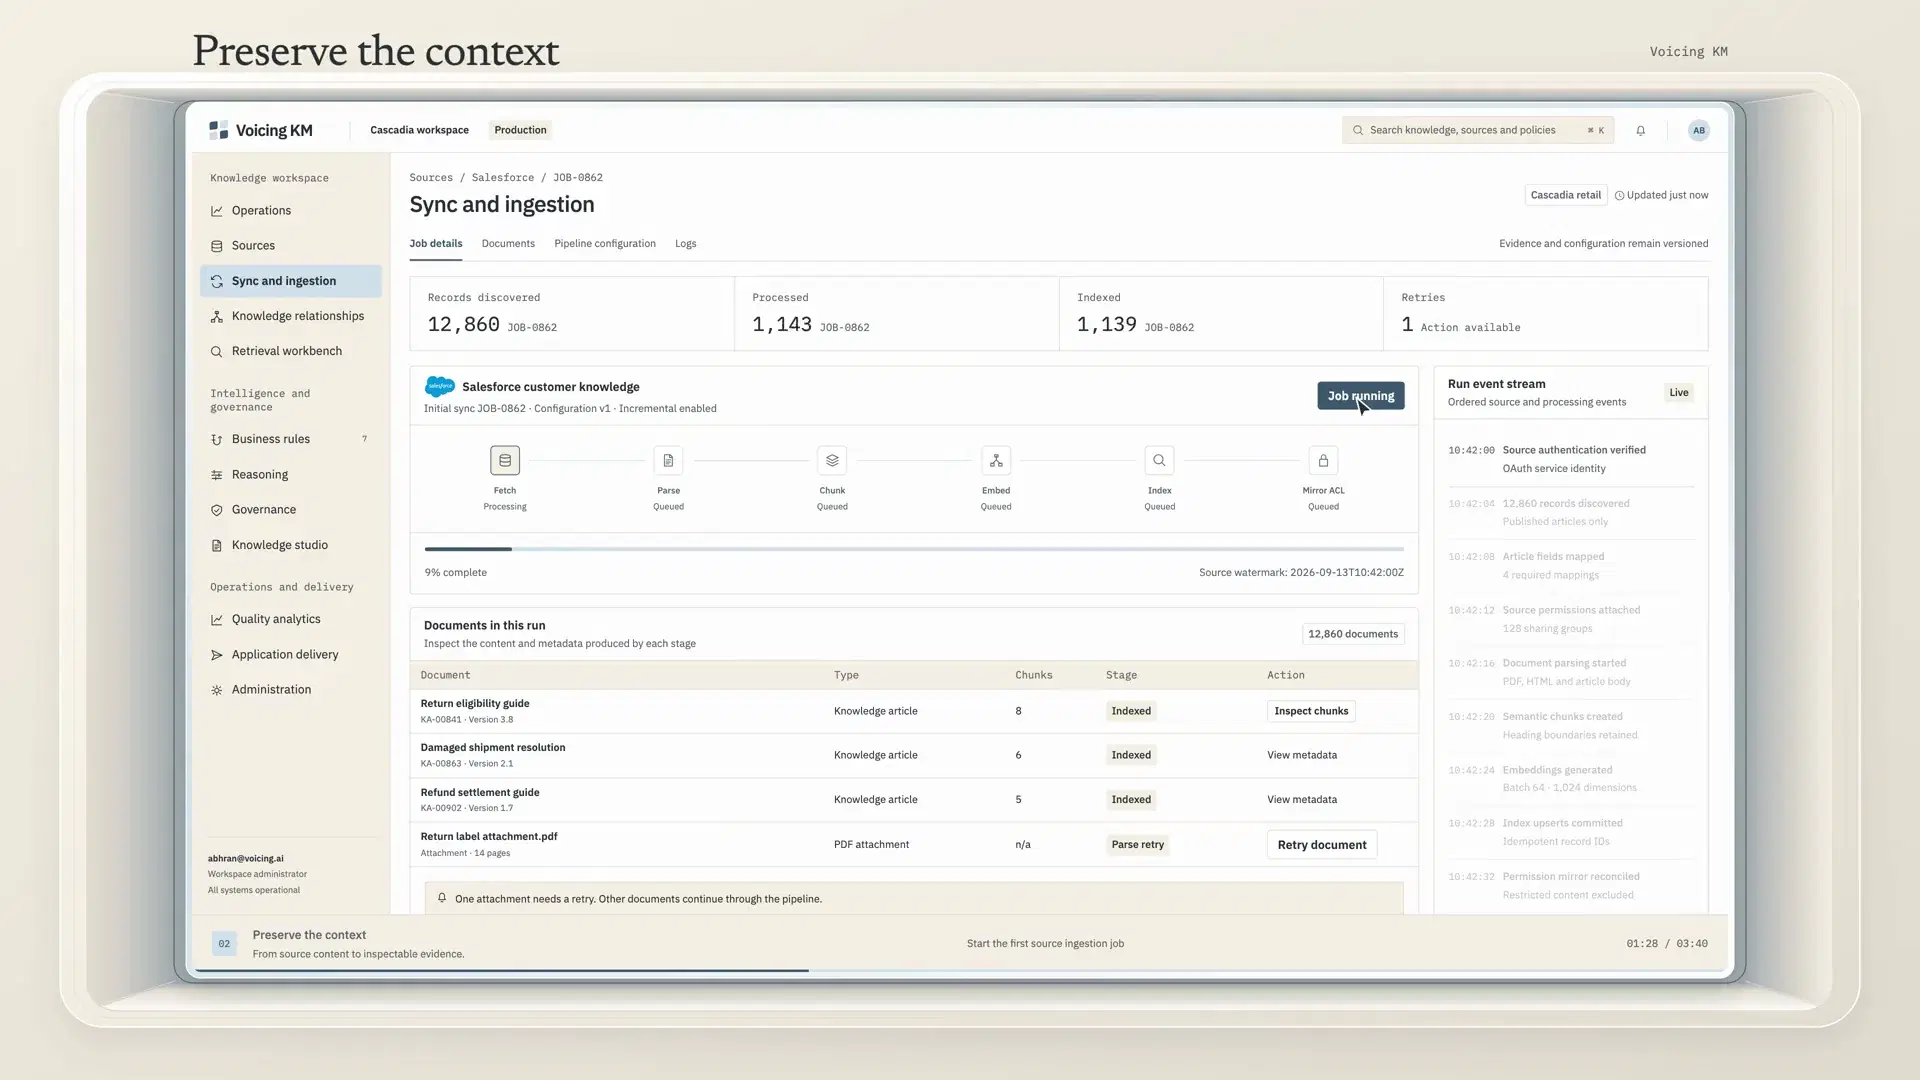Open the notifications bell icon
This screenshot has height=1080, width=1920.
point(1640,130)
